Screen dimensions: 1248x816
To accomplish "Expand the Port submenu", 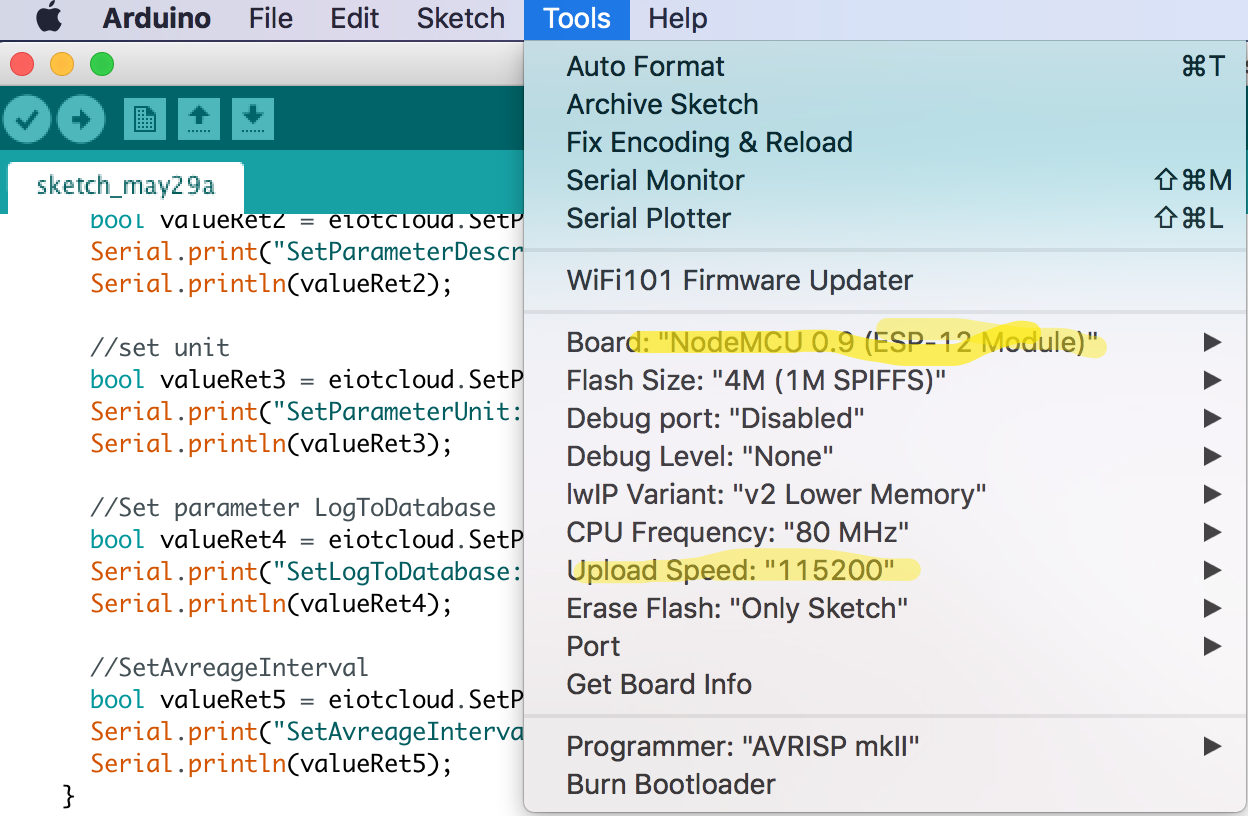I will coord(886,647).
